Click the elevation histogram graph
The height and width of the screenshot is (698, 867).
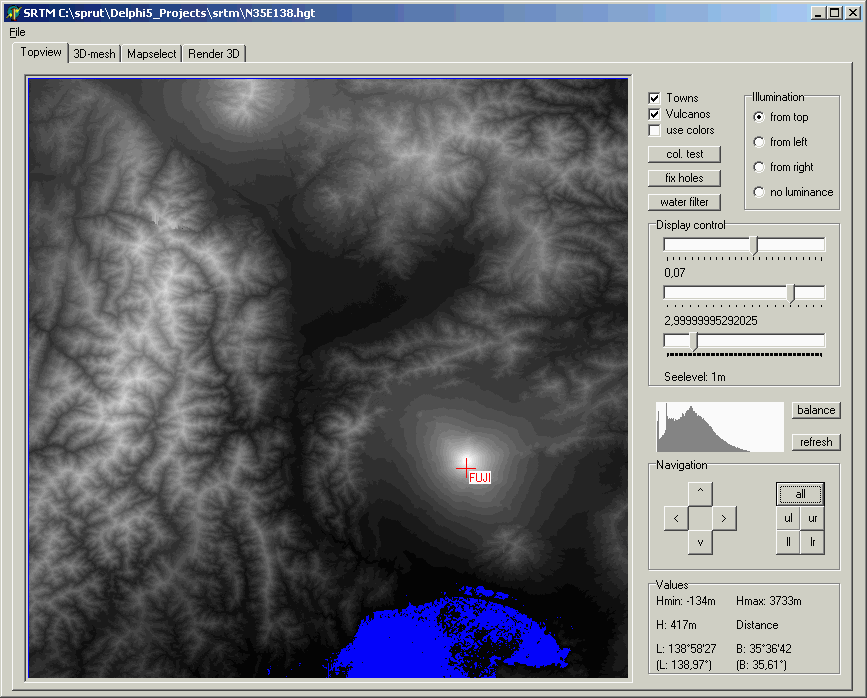click(x=719, y=427)
